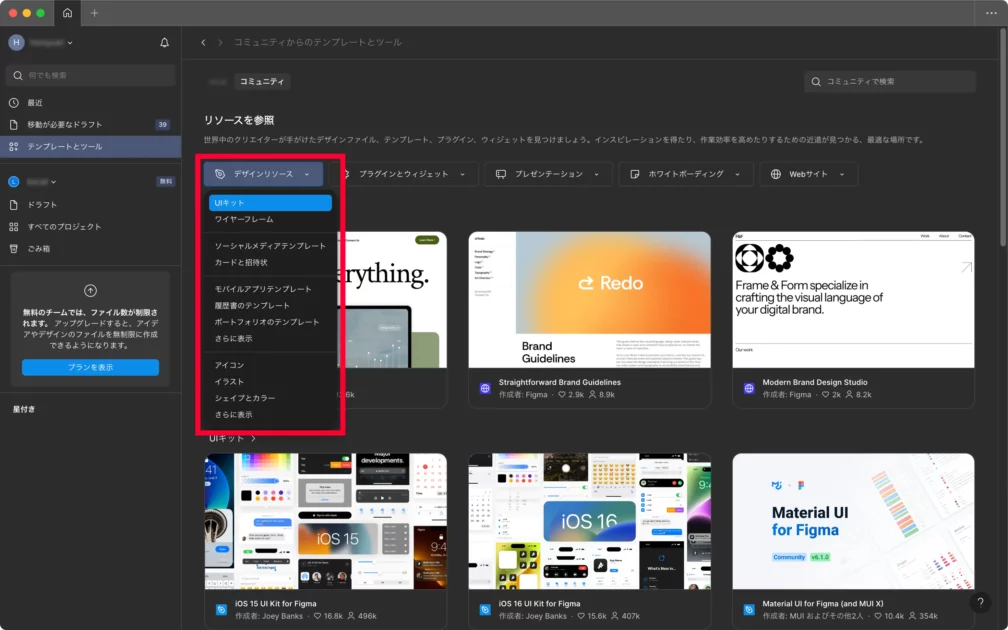Open the UIキット section link

(x=232, y=438)
